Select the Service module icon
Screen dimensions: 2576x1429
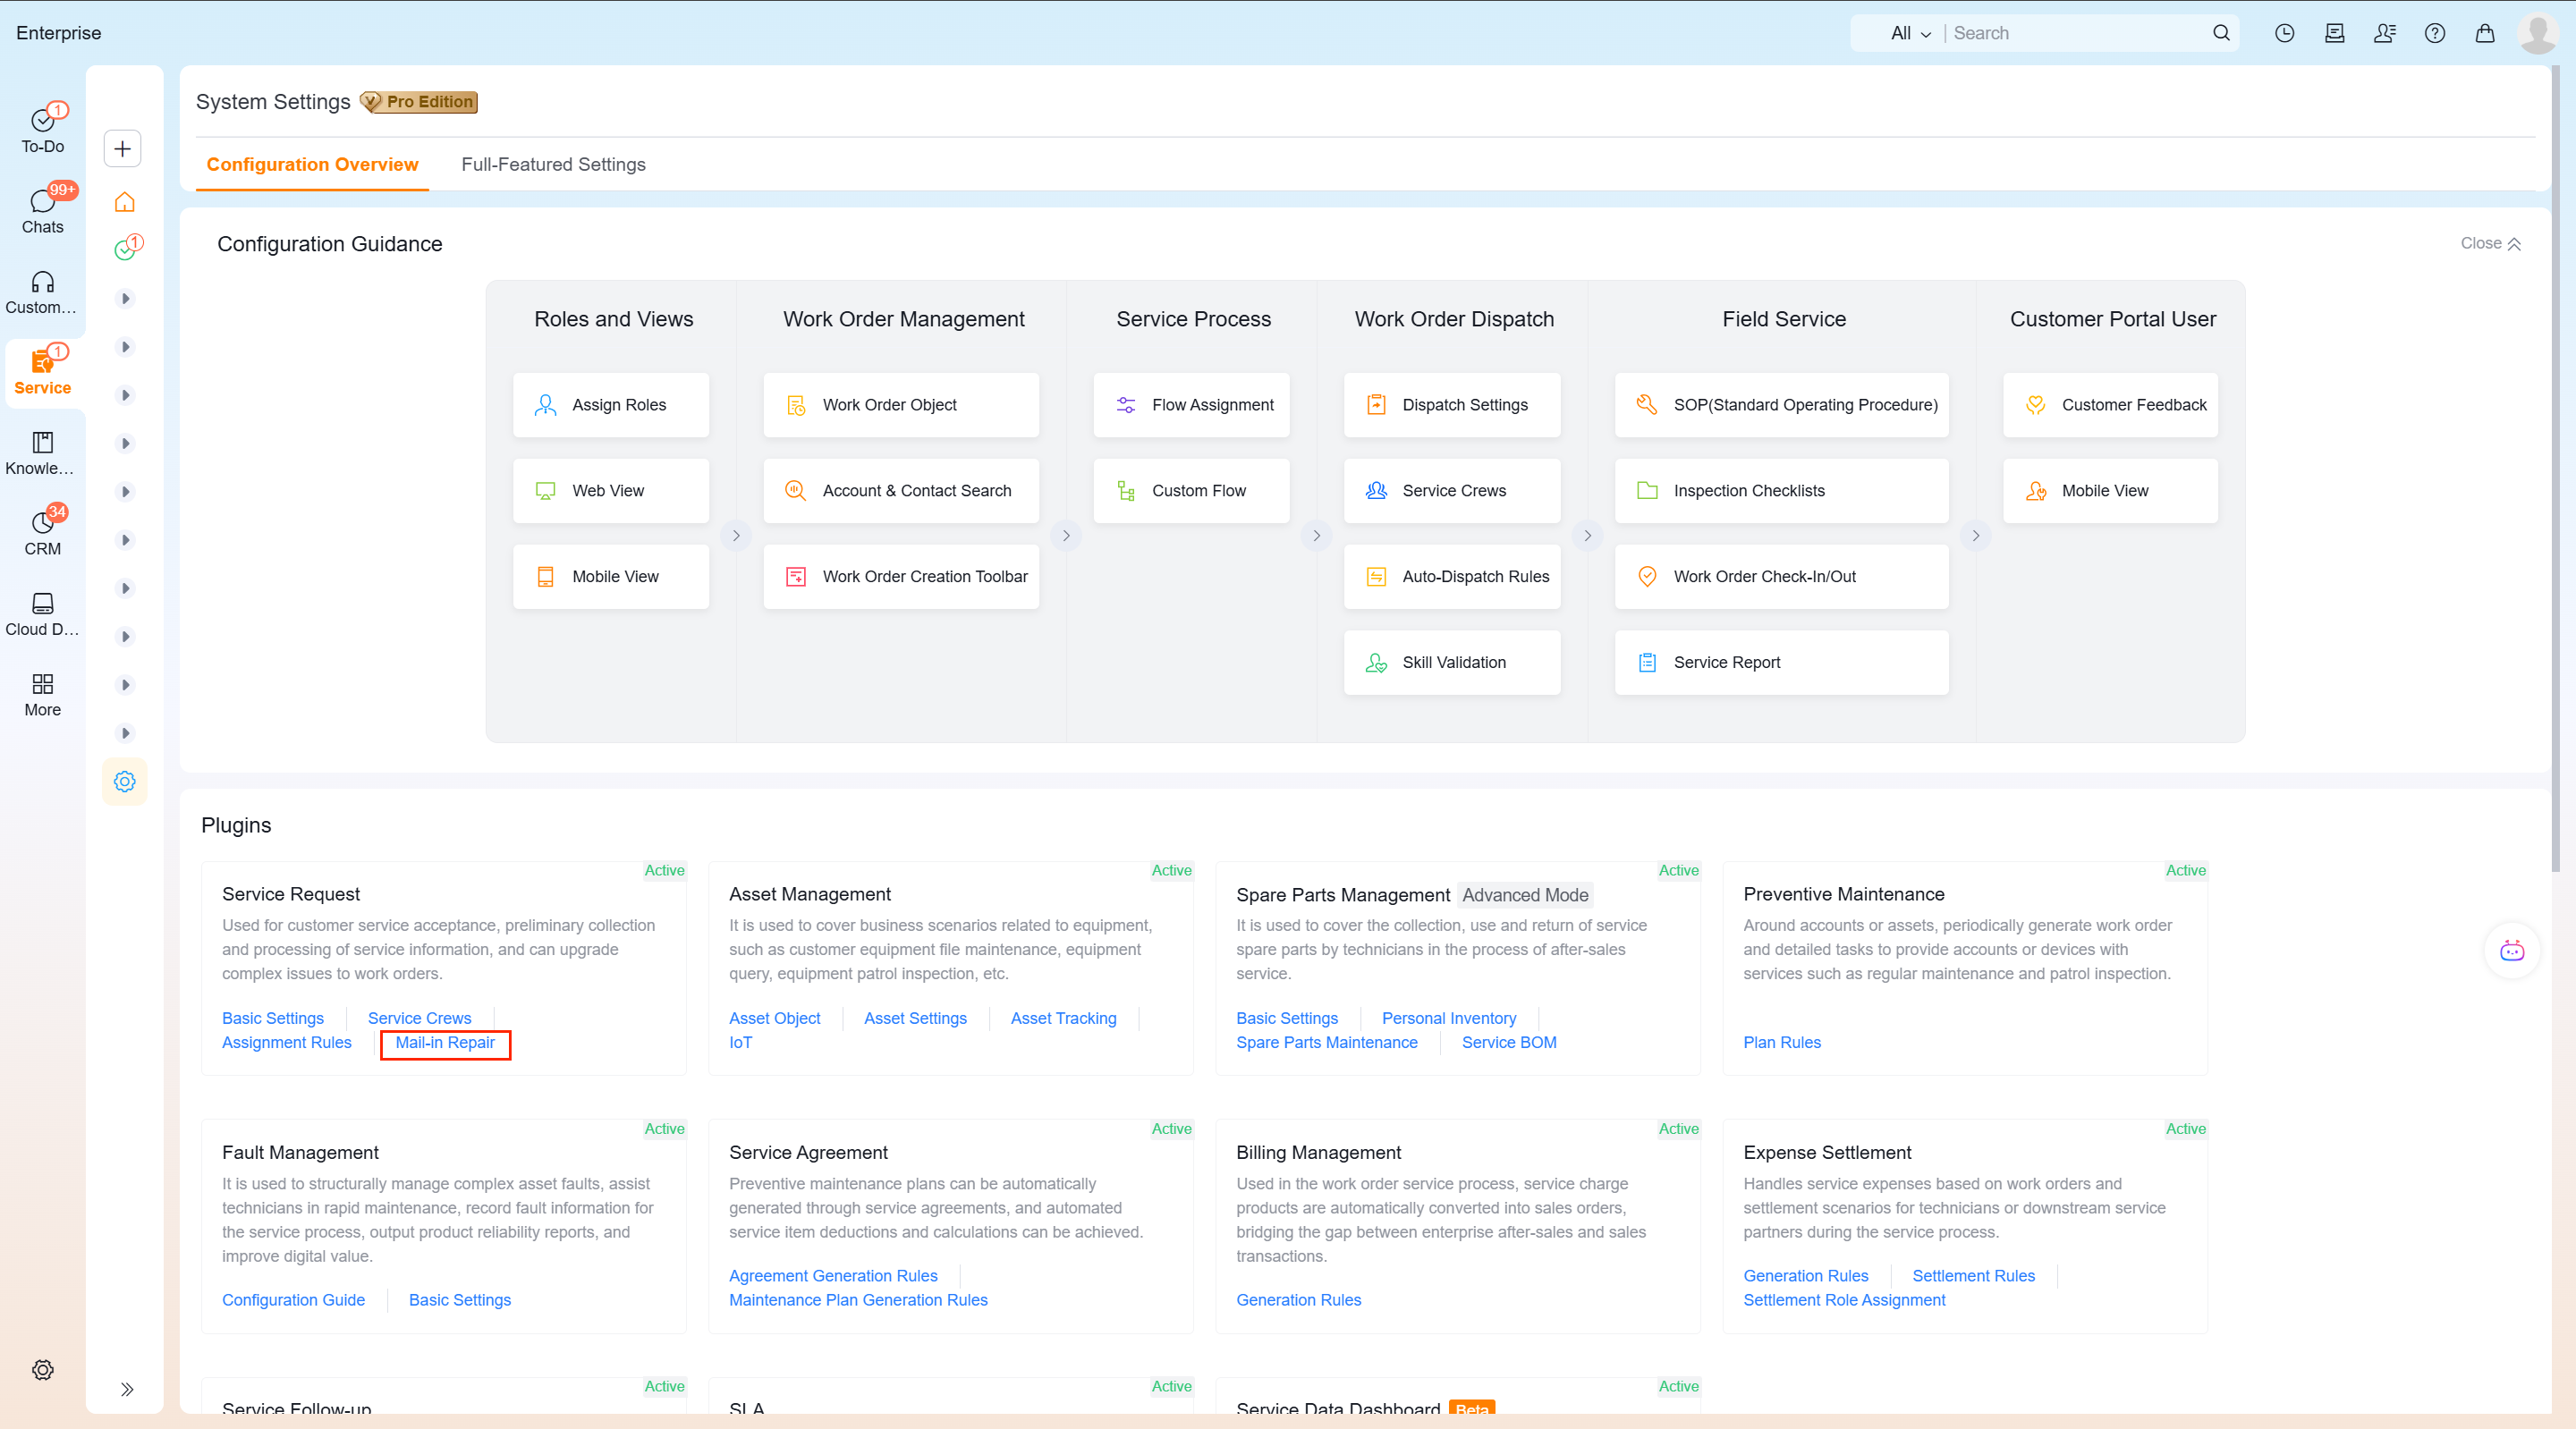tap(42, 372)
